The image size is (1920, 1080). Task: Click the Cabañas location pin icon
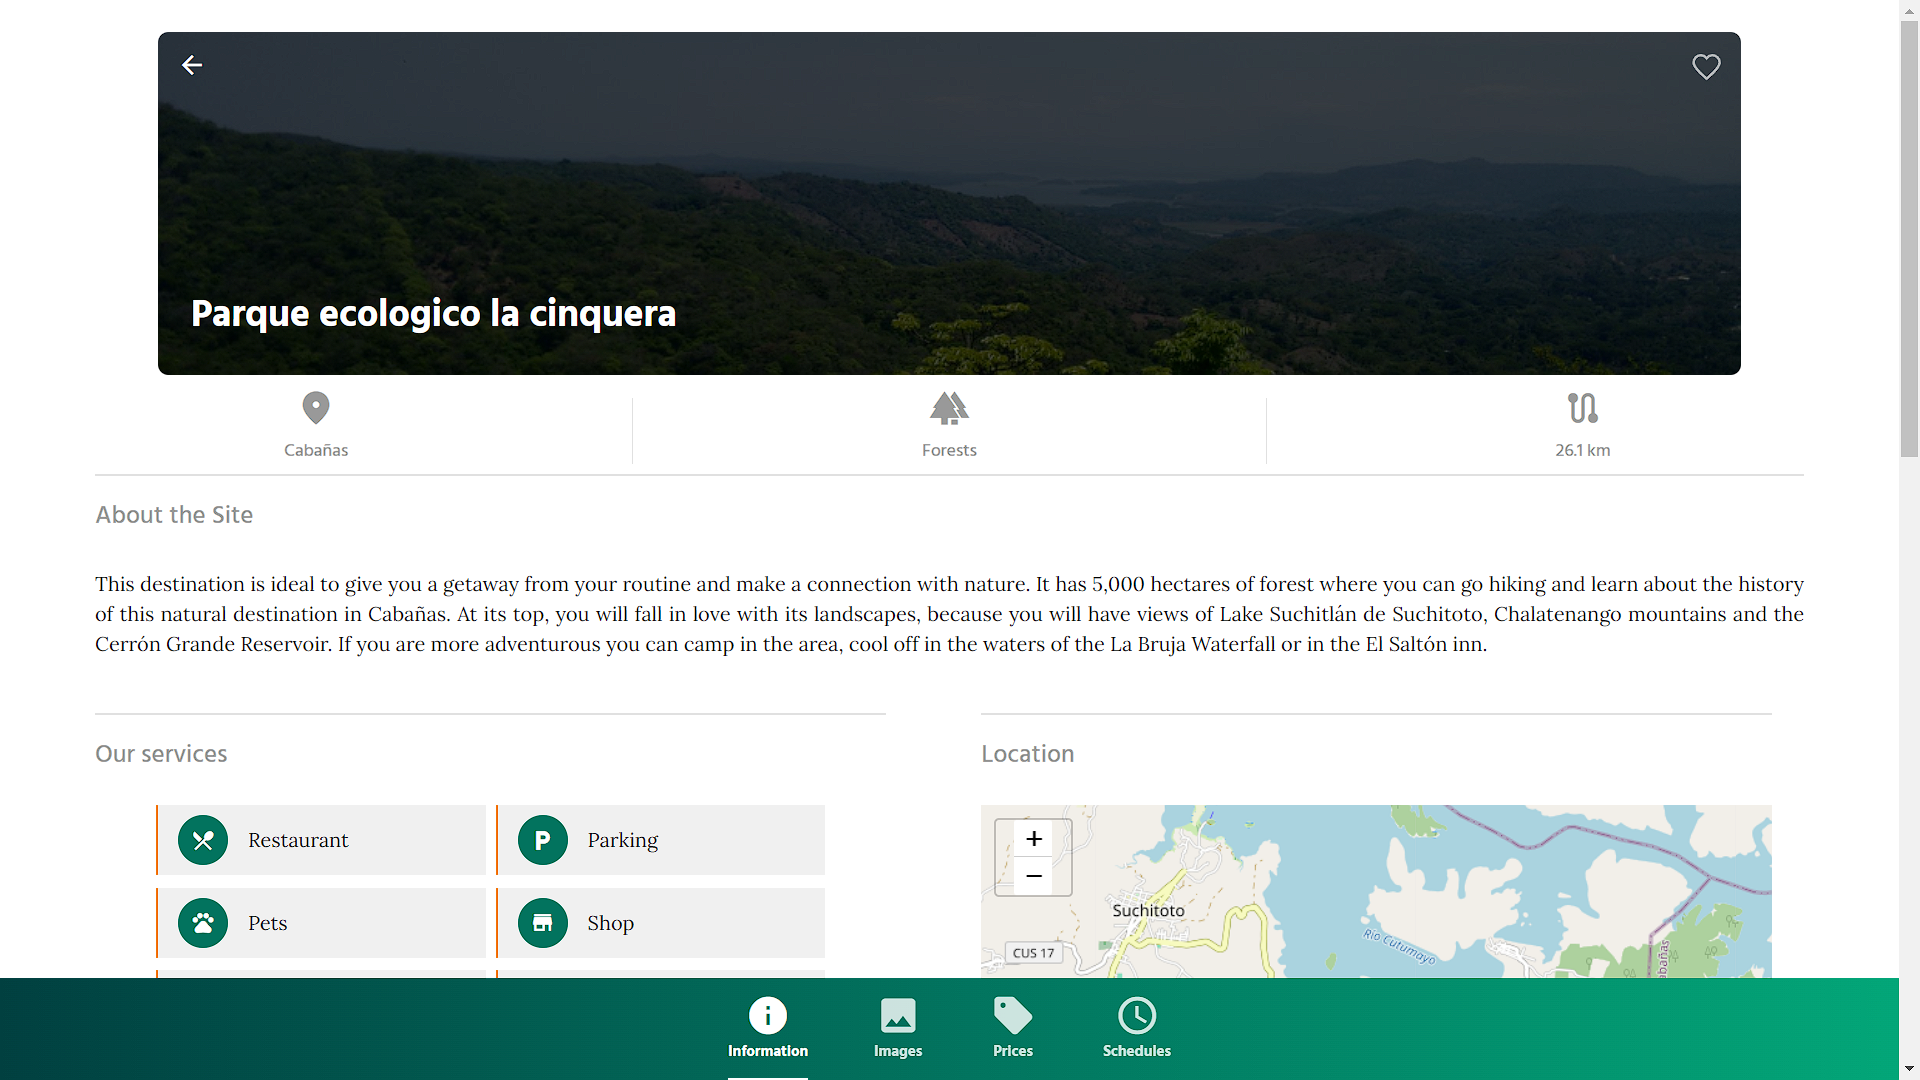[x=316, y=408]
